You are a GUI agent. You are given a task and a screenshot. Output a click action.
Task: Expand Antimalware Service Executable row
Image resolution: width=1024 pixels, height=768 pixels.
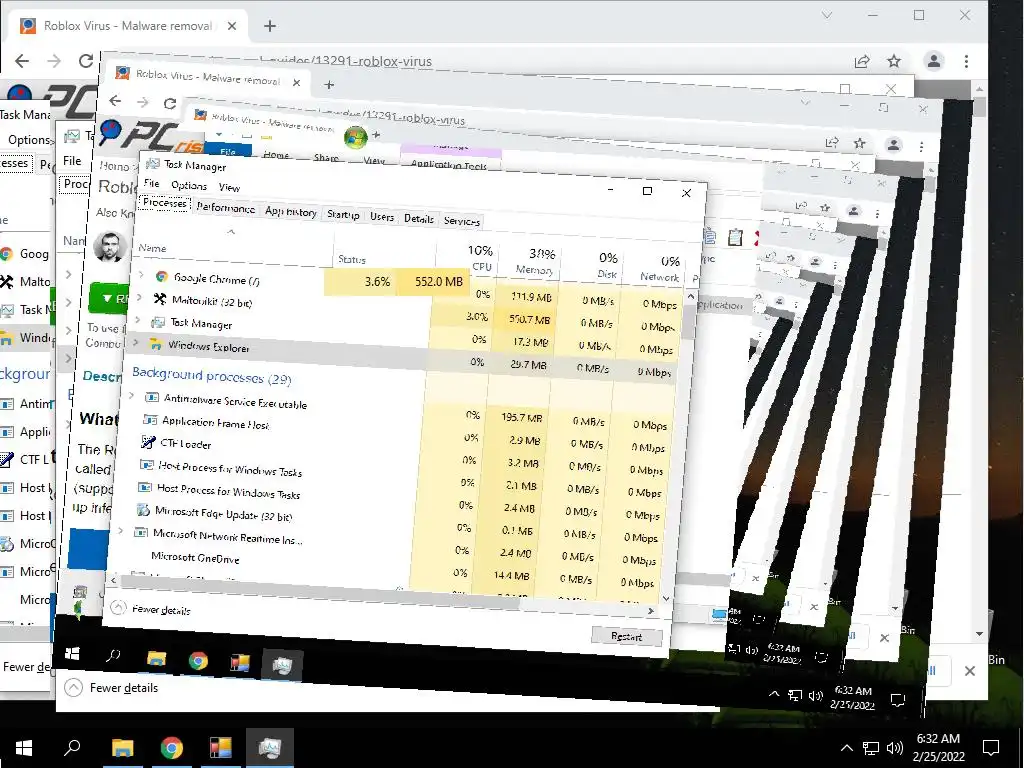pyautogui.click(x=131, y=395)
